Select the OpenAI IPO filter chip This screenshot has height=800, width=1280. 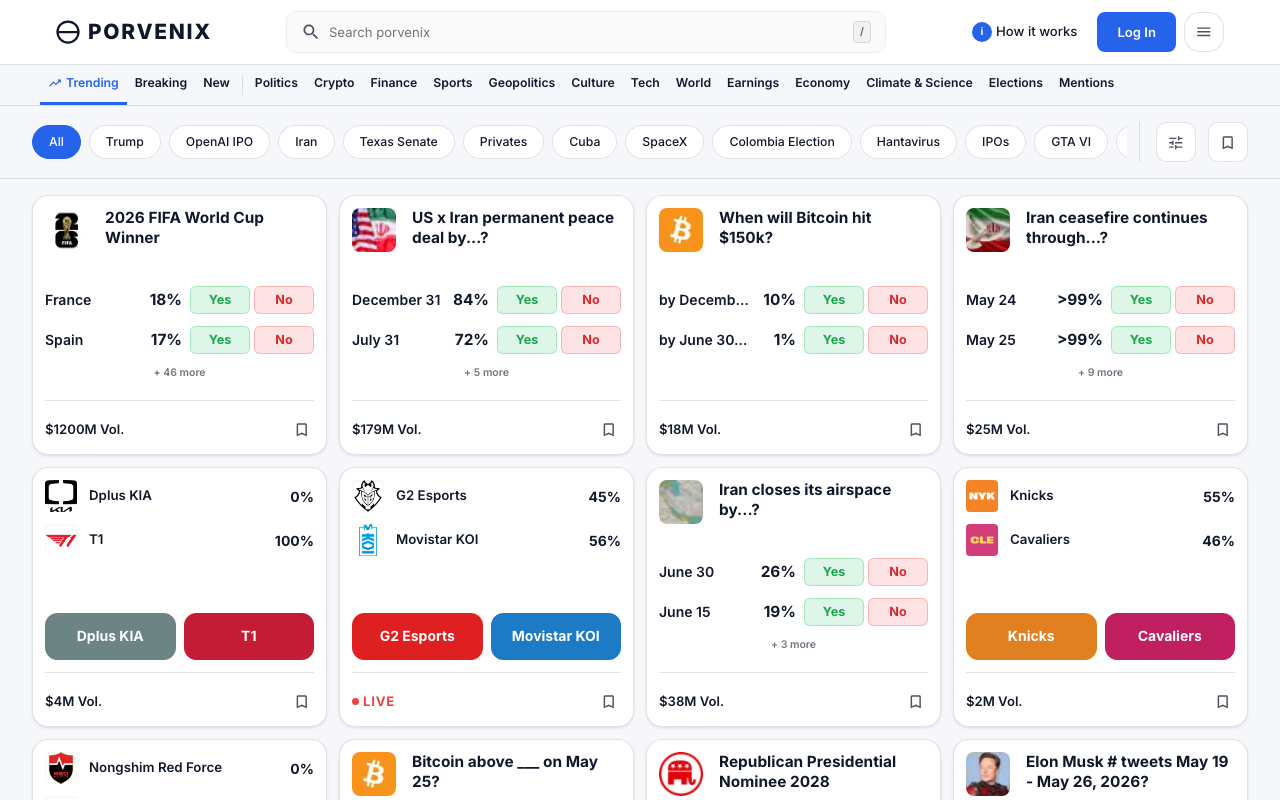point(219,142)
